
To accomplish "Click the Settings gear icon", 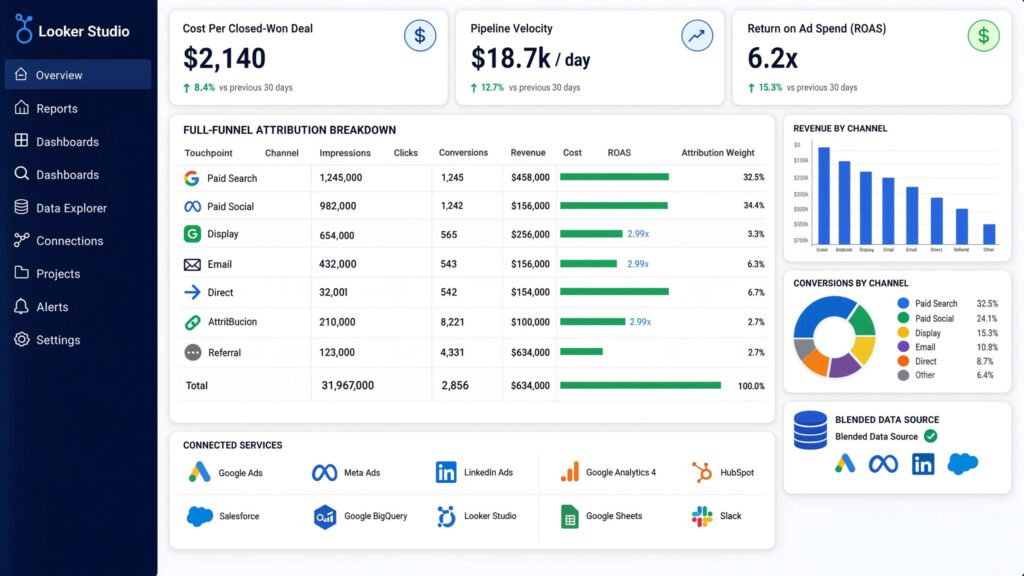I will click(x=22, y=340).
